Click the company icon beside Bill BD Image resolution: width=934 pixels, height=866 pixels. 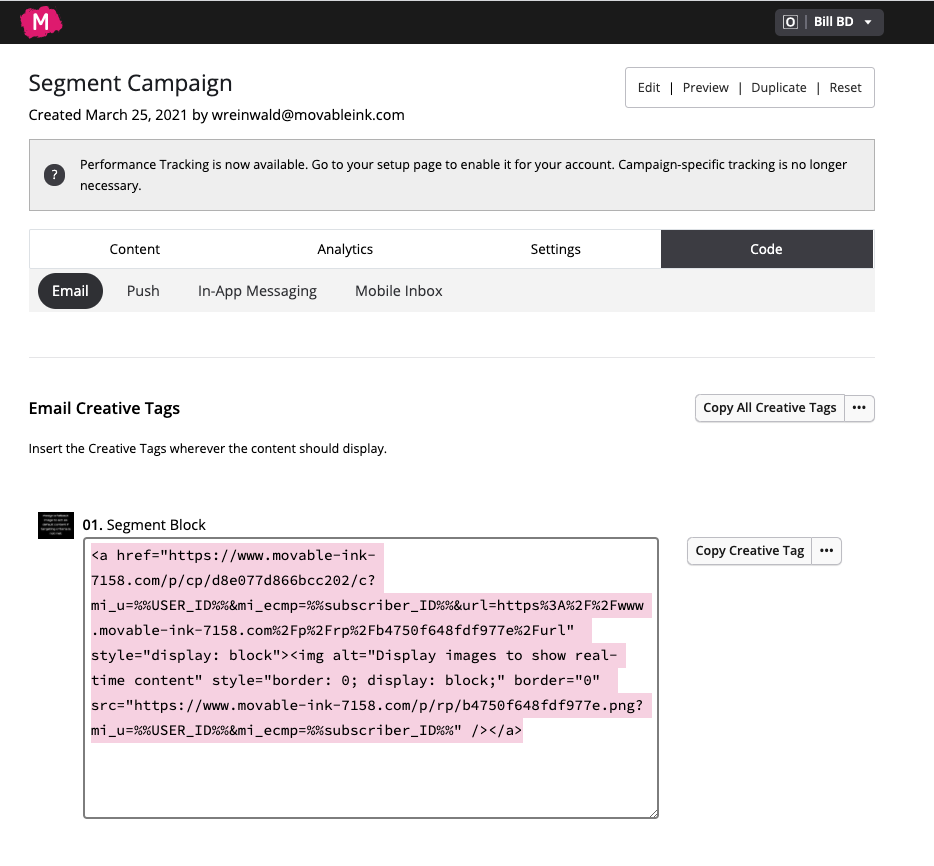pos(790,22)
